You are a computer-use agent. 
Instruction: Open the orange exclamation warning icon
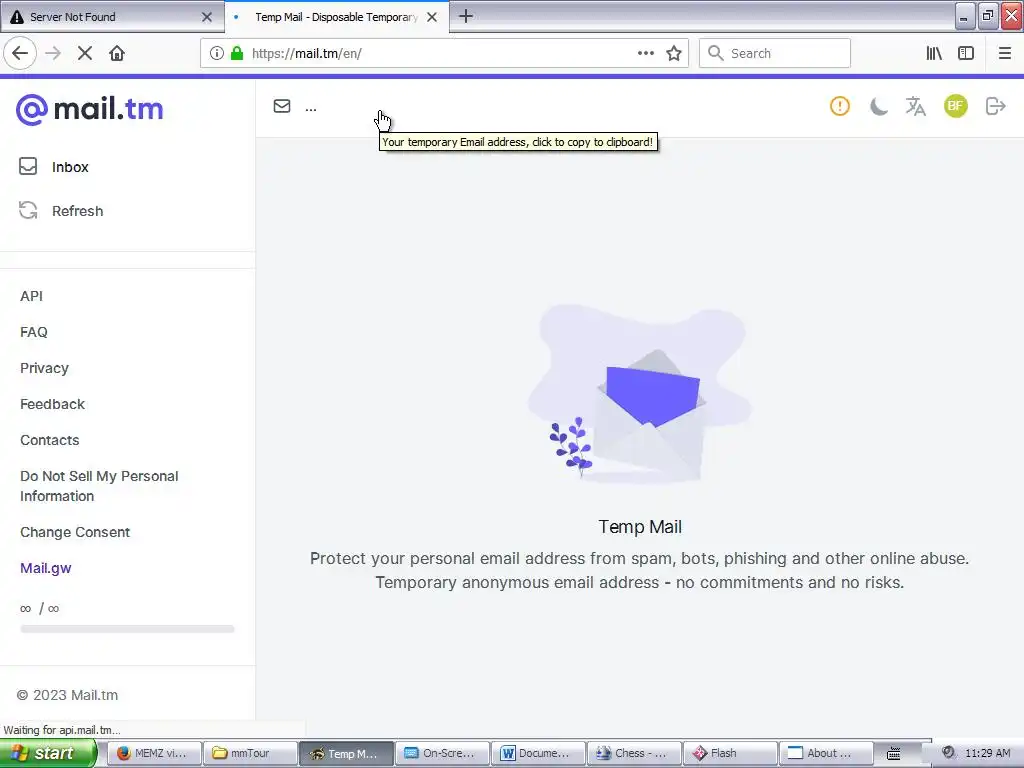tap(839, 106)
